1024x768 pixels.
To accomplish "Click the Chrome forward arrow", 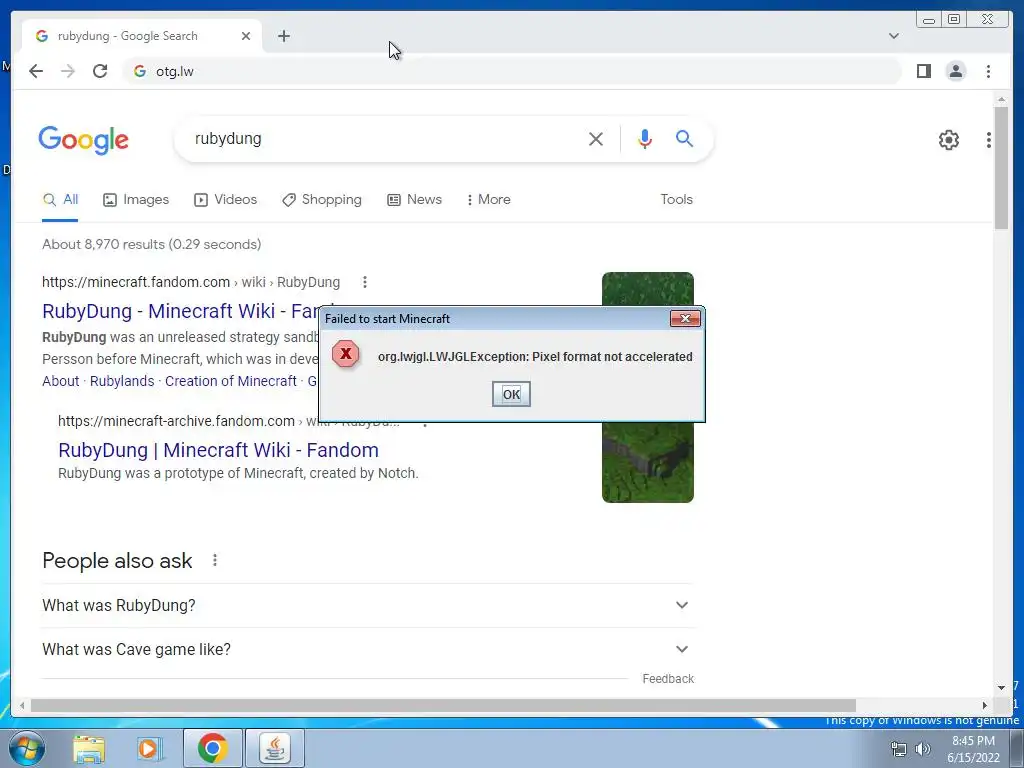I will (x=68, y=71).
